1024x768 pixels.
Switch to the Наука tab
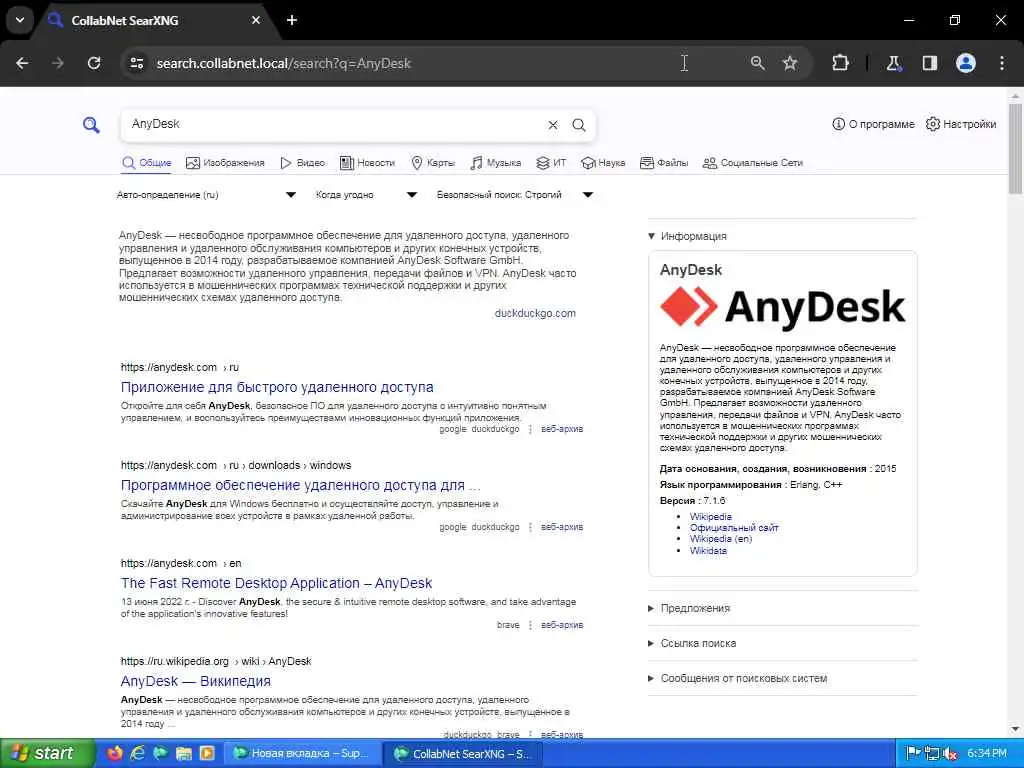[x=603, y=163]
